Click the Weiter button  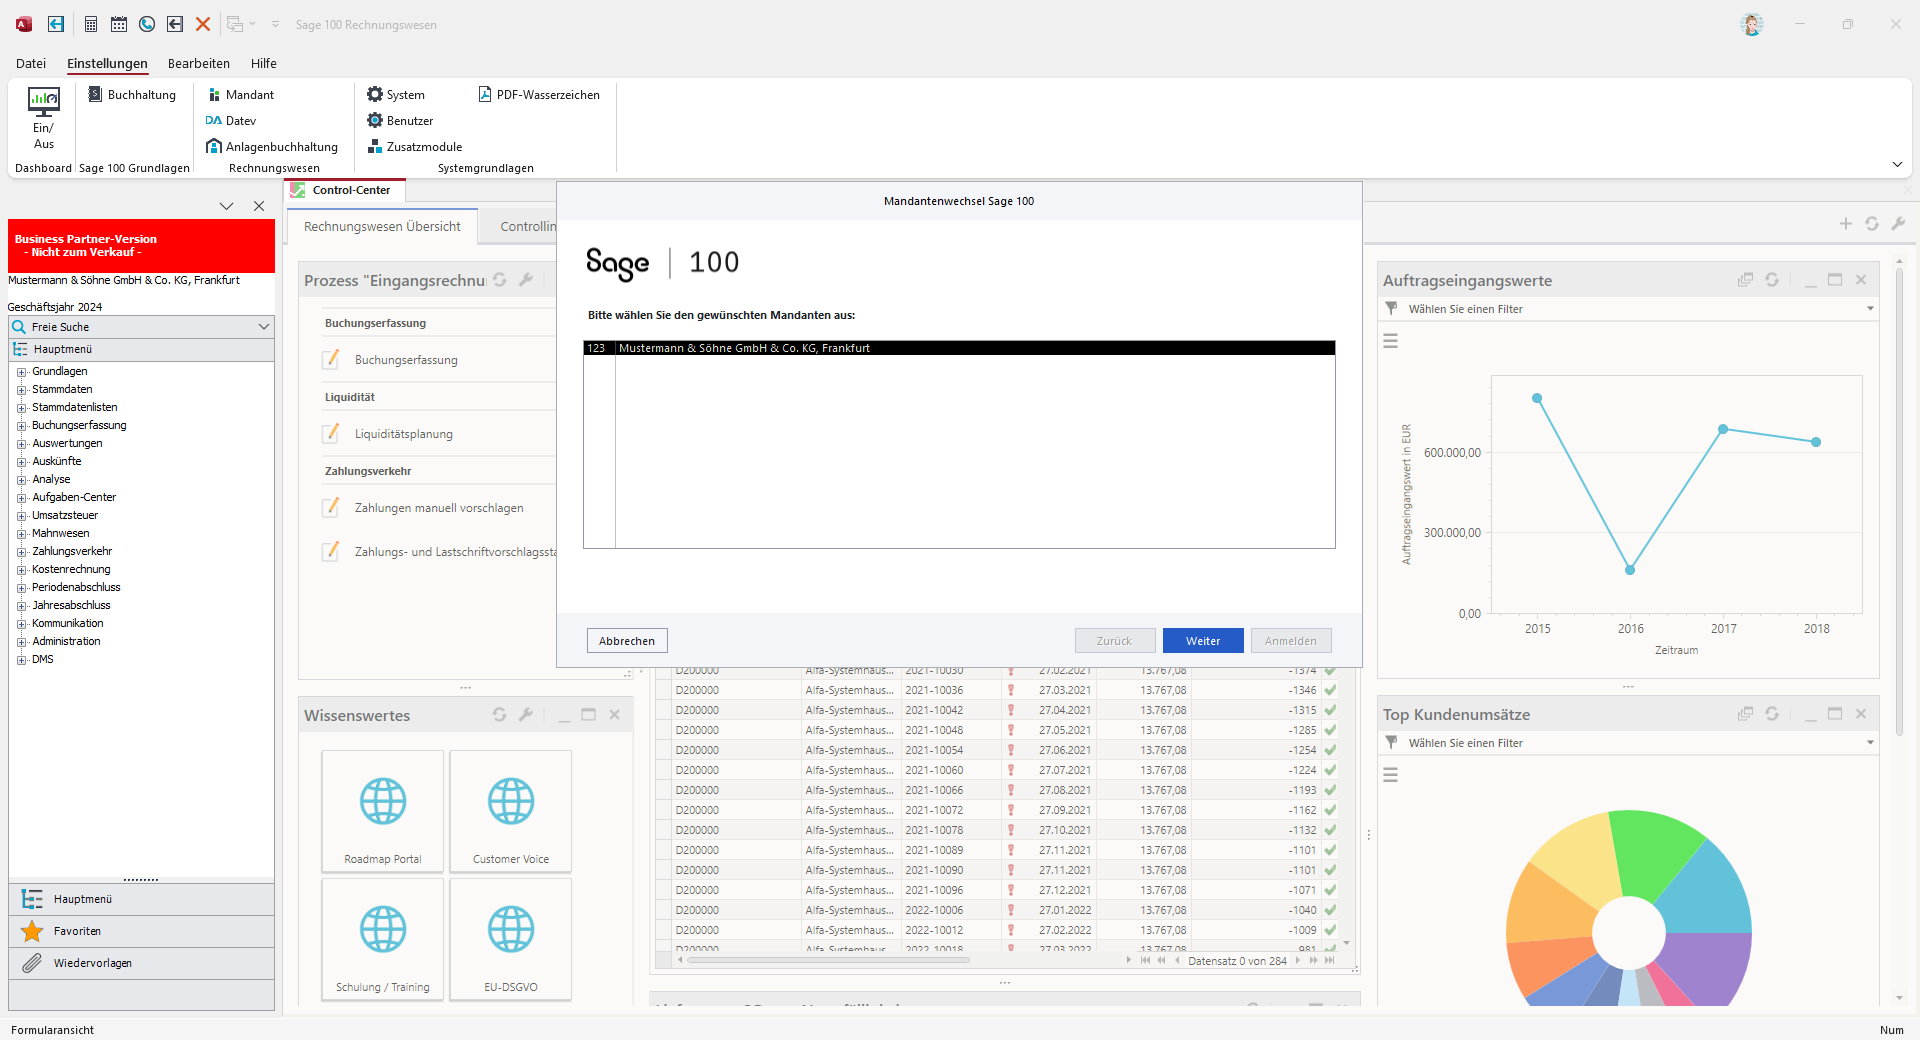(1202, 641)
